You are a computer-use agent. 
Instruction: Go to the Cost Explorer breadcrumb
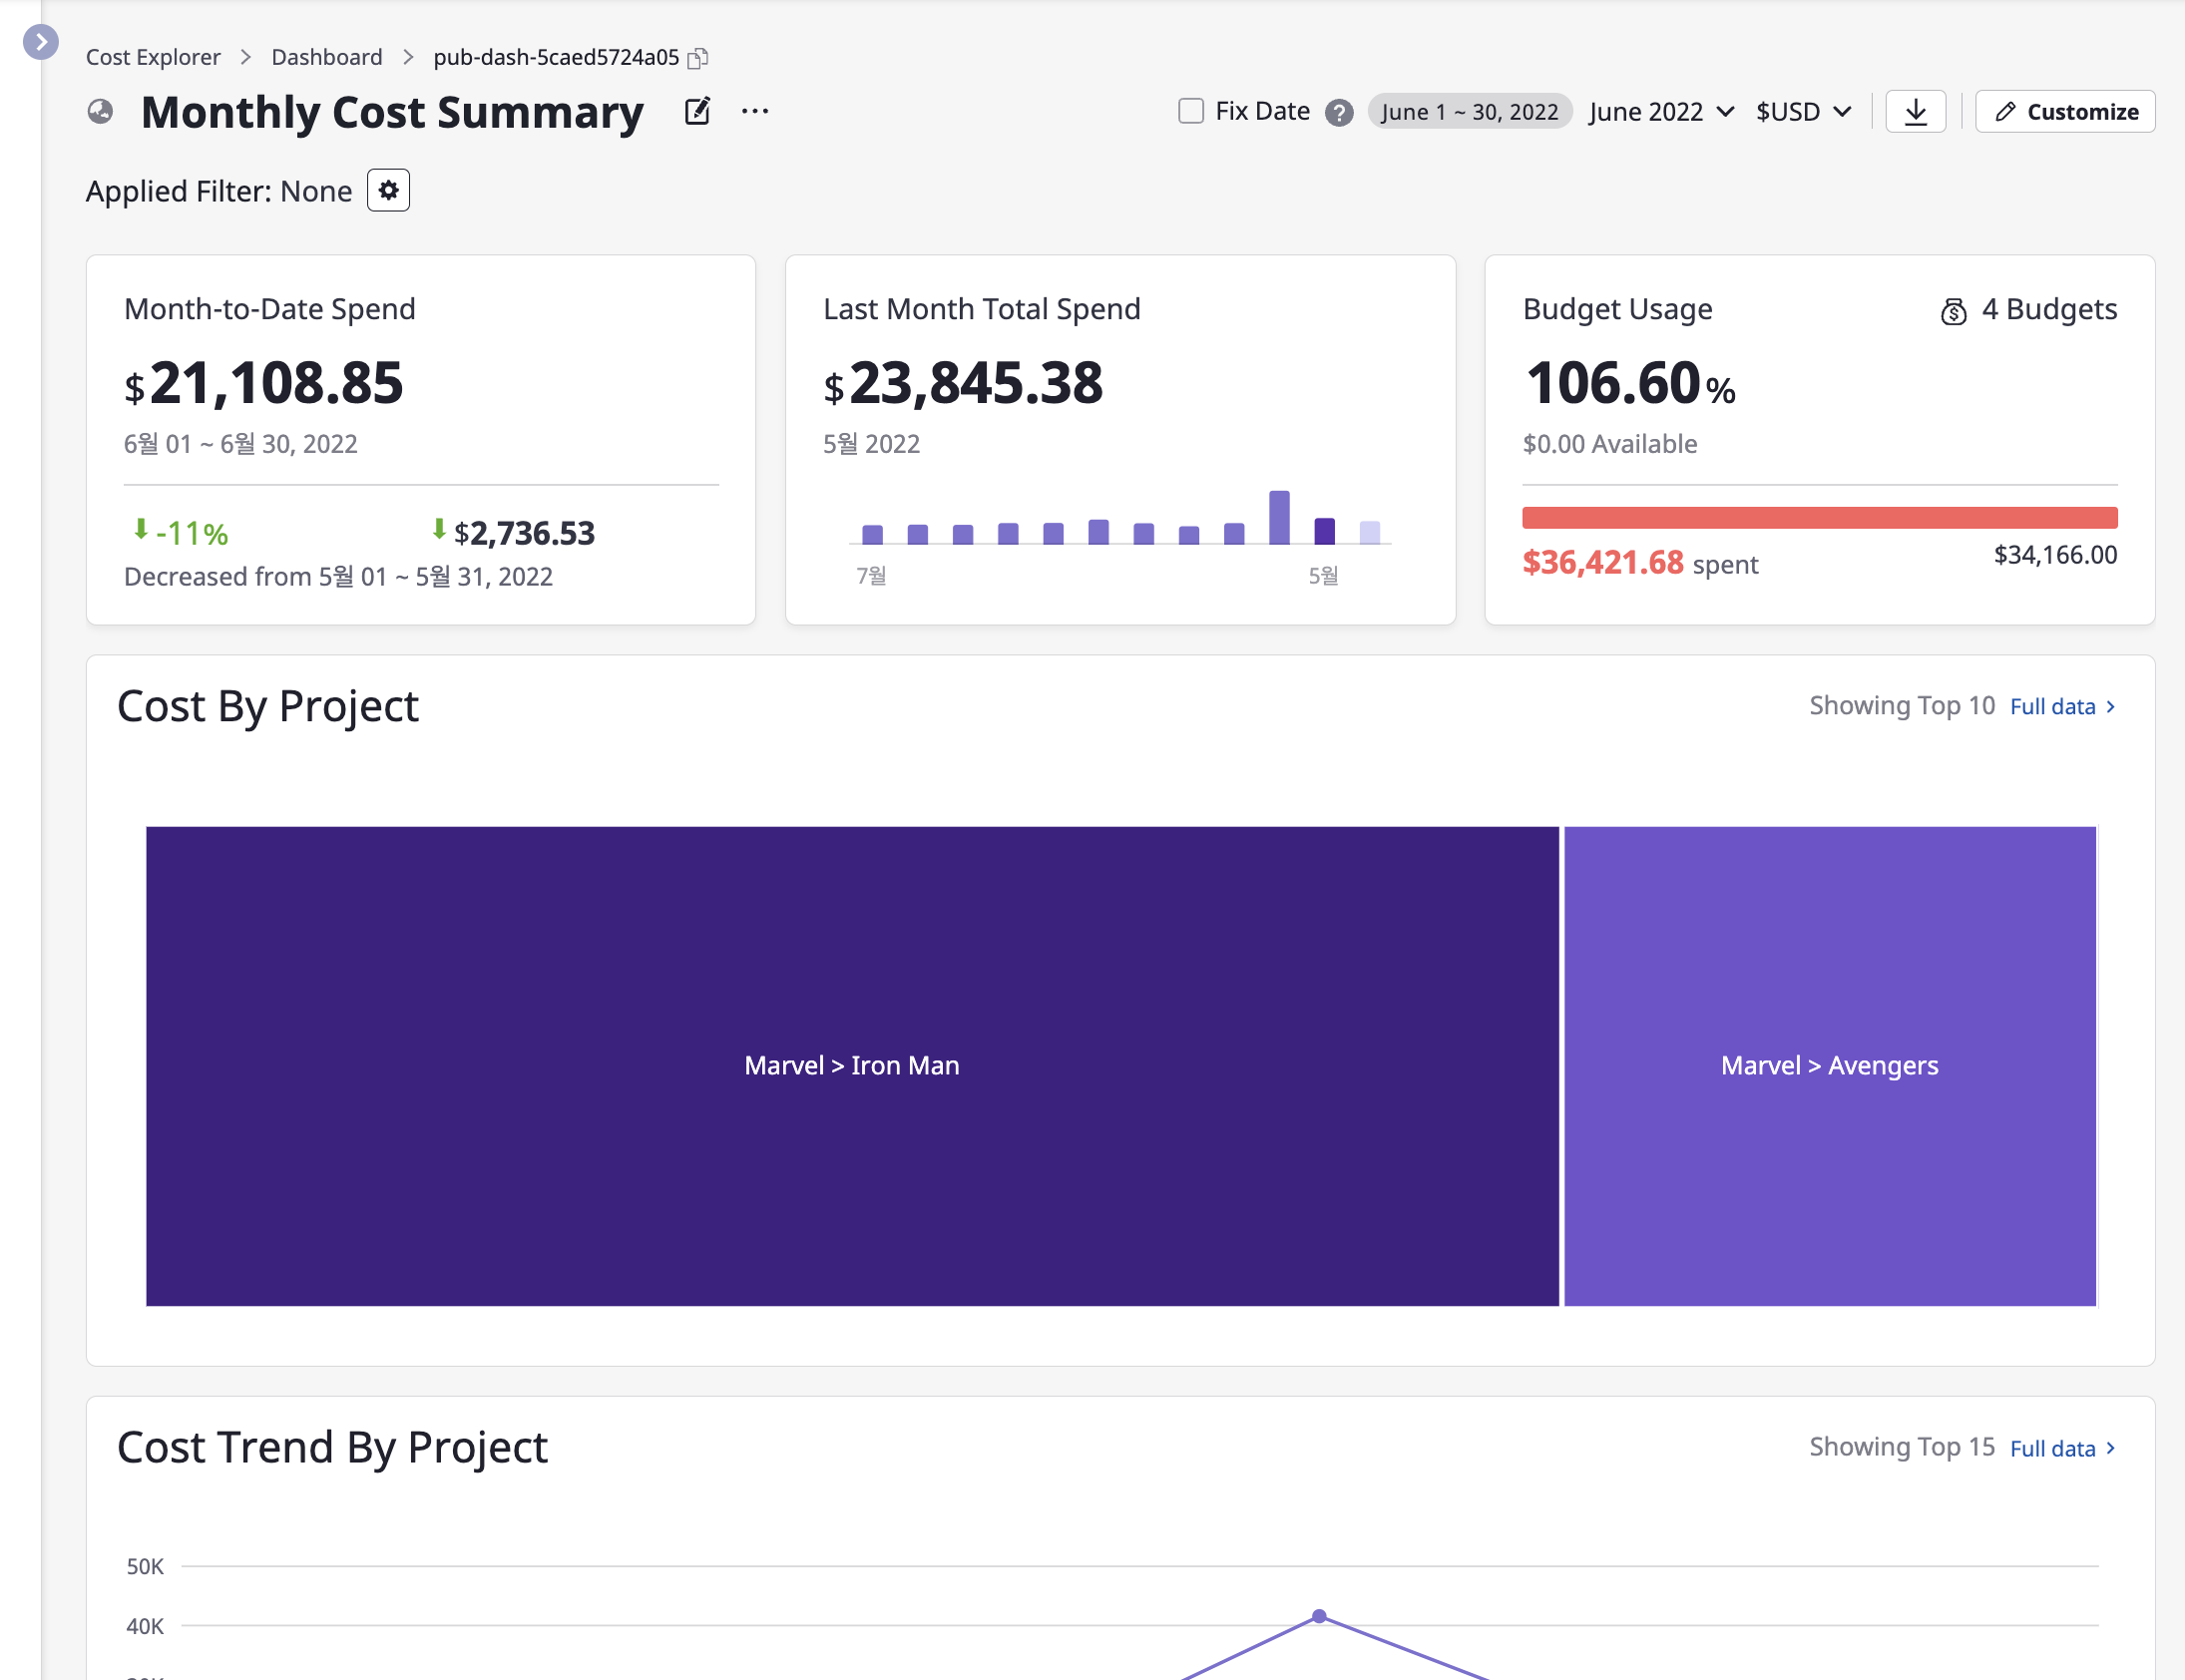pyautogui.click(x=153, y=57)
